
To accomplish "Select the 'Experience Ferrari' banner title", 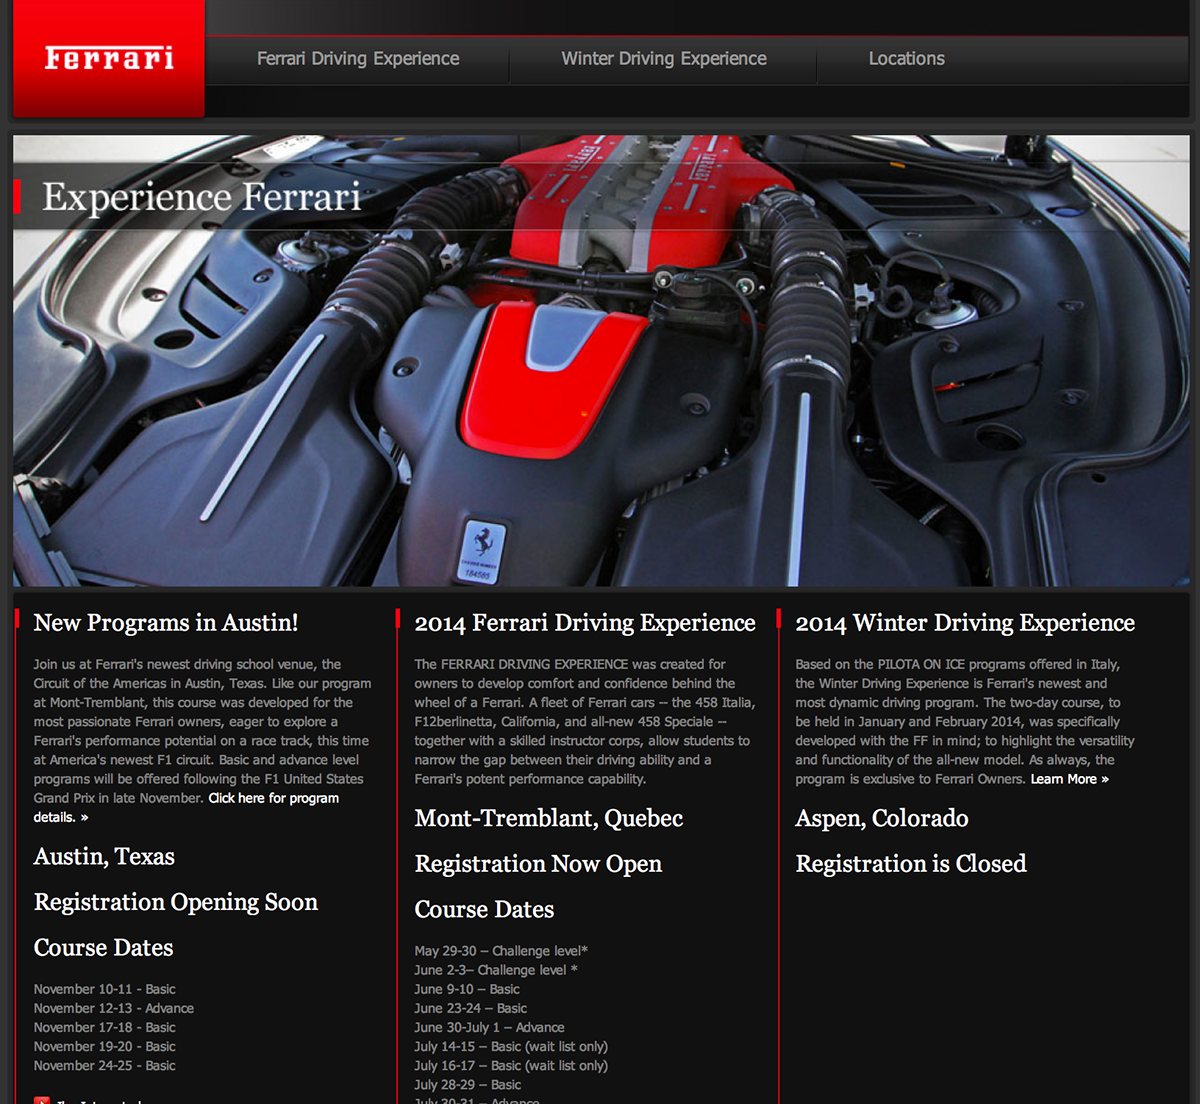I will (x=202, y=197).
